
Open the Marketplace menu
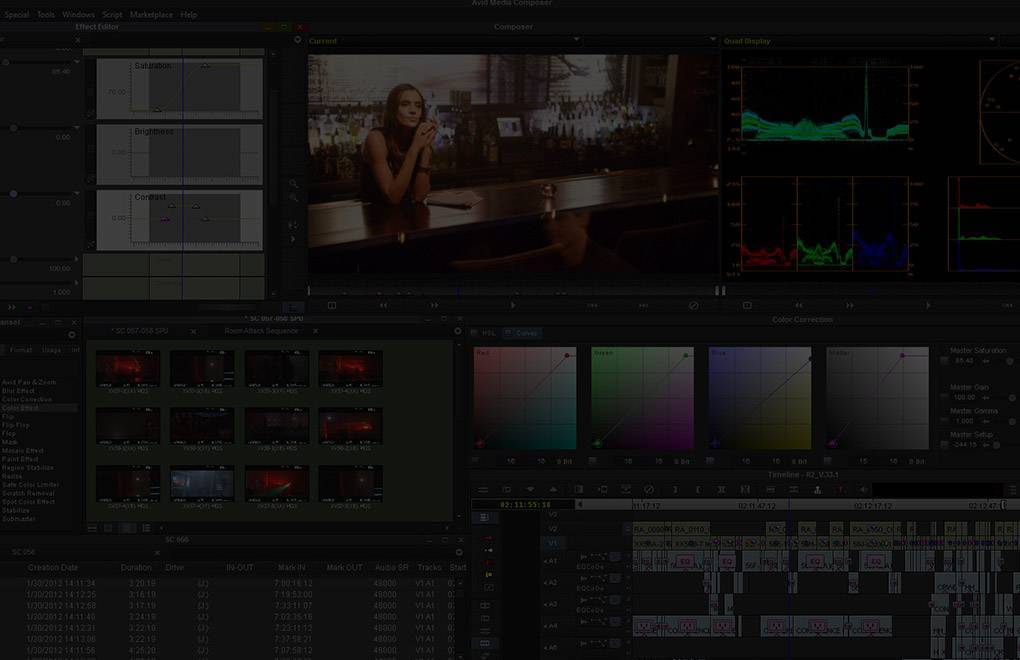pos(151,15)
